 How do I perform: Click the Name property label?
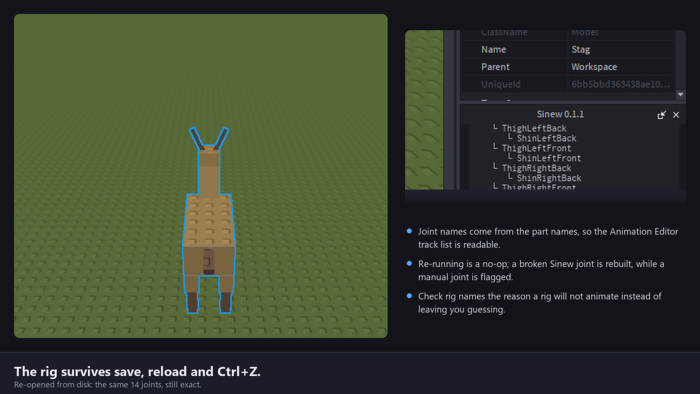pos(494,50)
